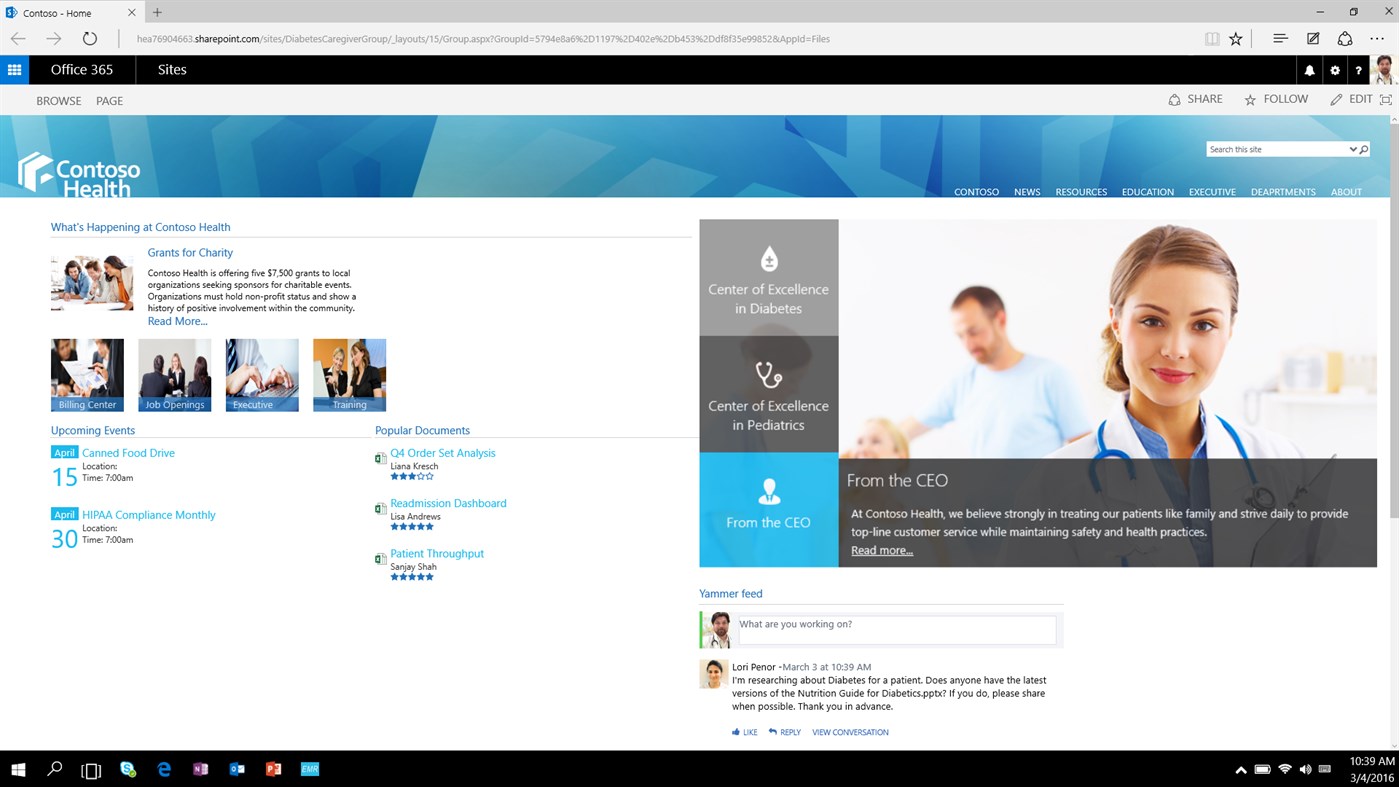Open Skype for Business in taskbar
This screenshot has width=1399, height=787.
[x=128, y=769]
